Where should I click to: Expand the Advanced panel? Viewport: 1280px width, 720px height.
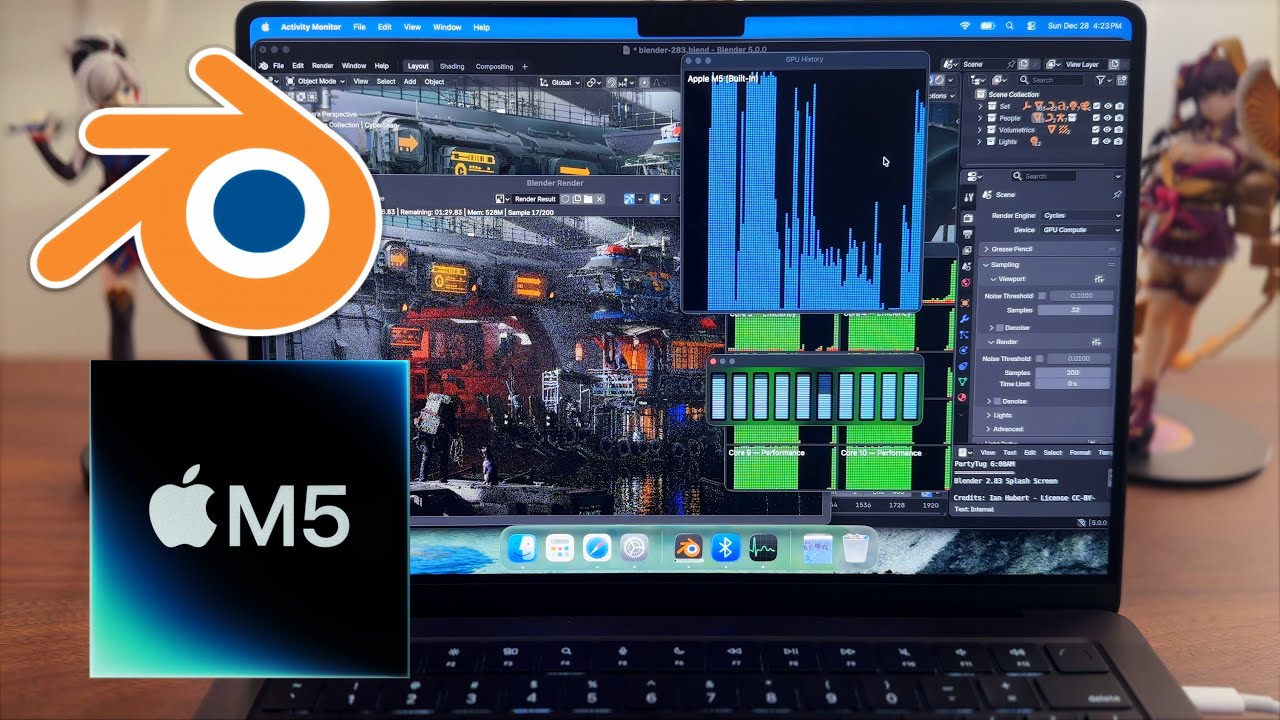coord(988,429)
